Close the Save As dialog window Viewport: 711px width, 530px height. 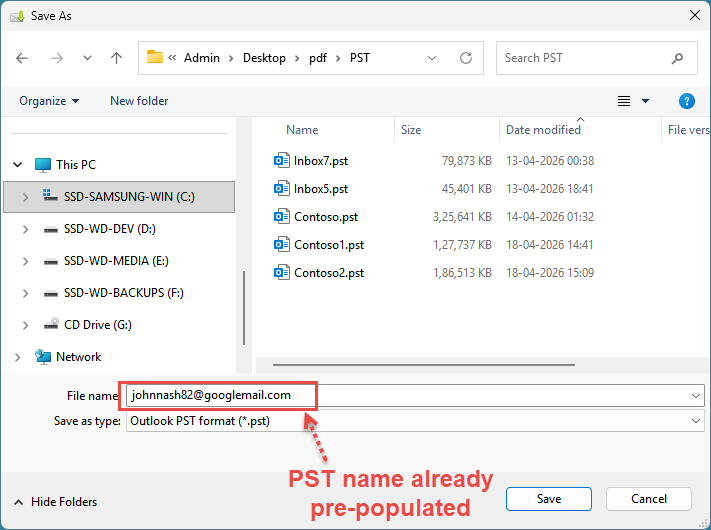pos(695,15)
